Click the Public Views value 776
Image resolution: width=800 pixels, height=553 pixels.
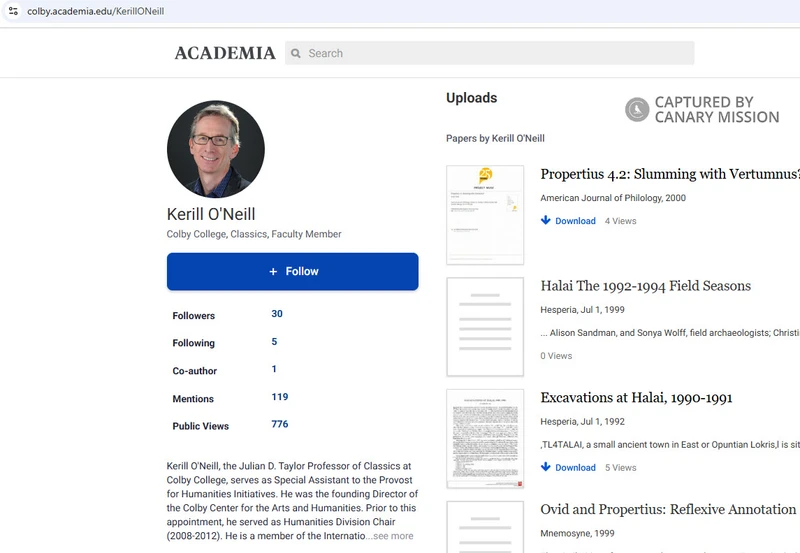pos(280,424)
